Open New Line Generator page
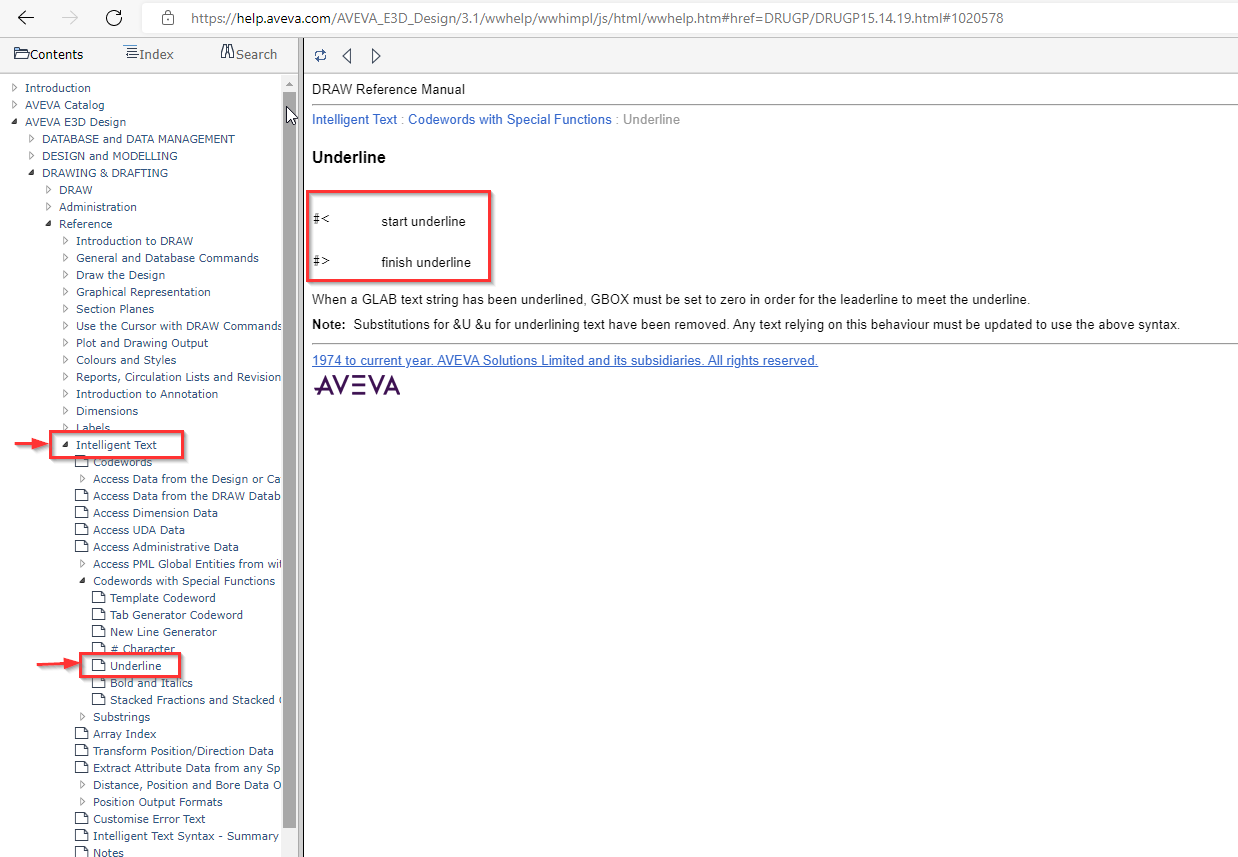Image resolution: width=1238 pixels, height=857 pixels. pyautogui.click(x=163, y=632)
